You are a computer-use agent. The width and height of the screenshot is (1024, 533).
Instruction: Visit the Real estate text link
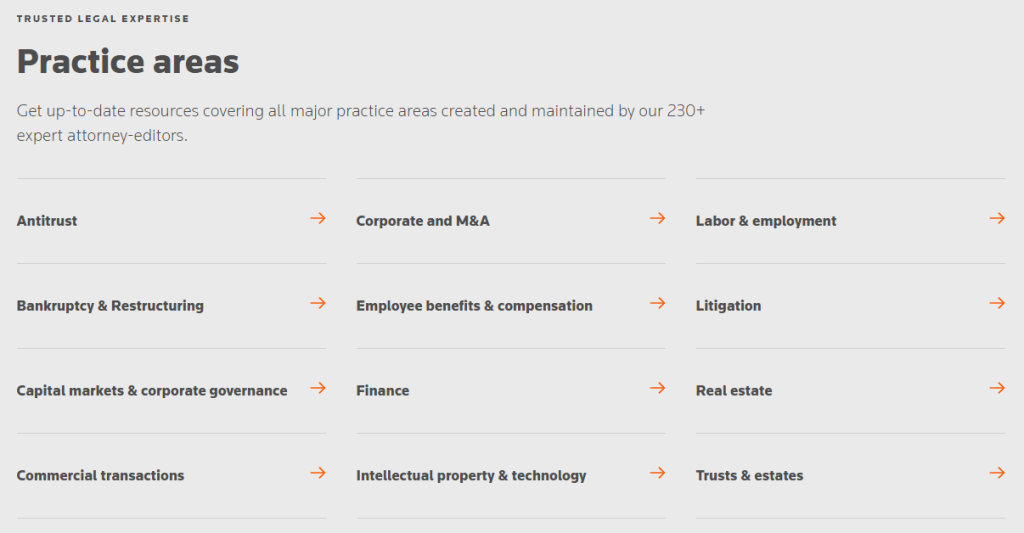[734, 391]
